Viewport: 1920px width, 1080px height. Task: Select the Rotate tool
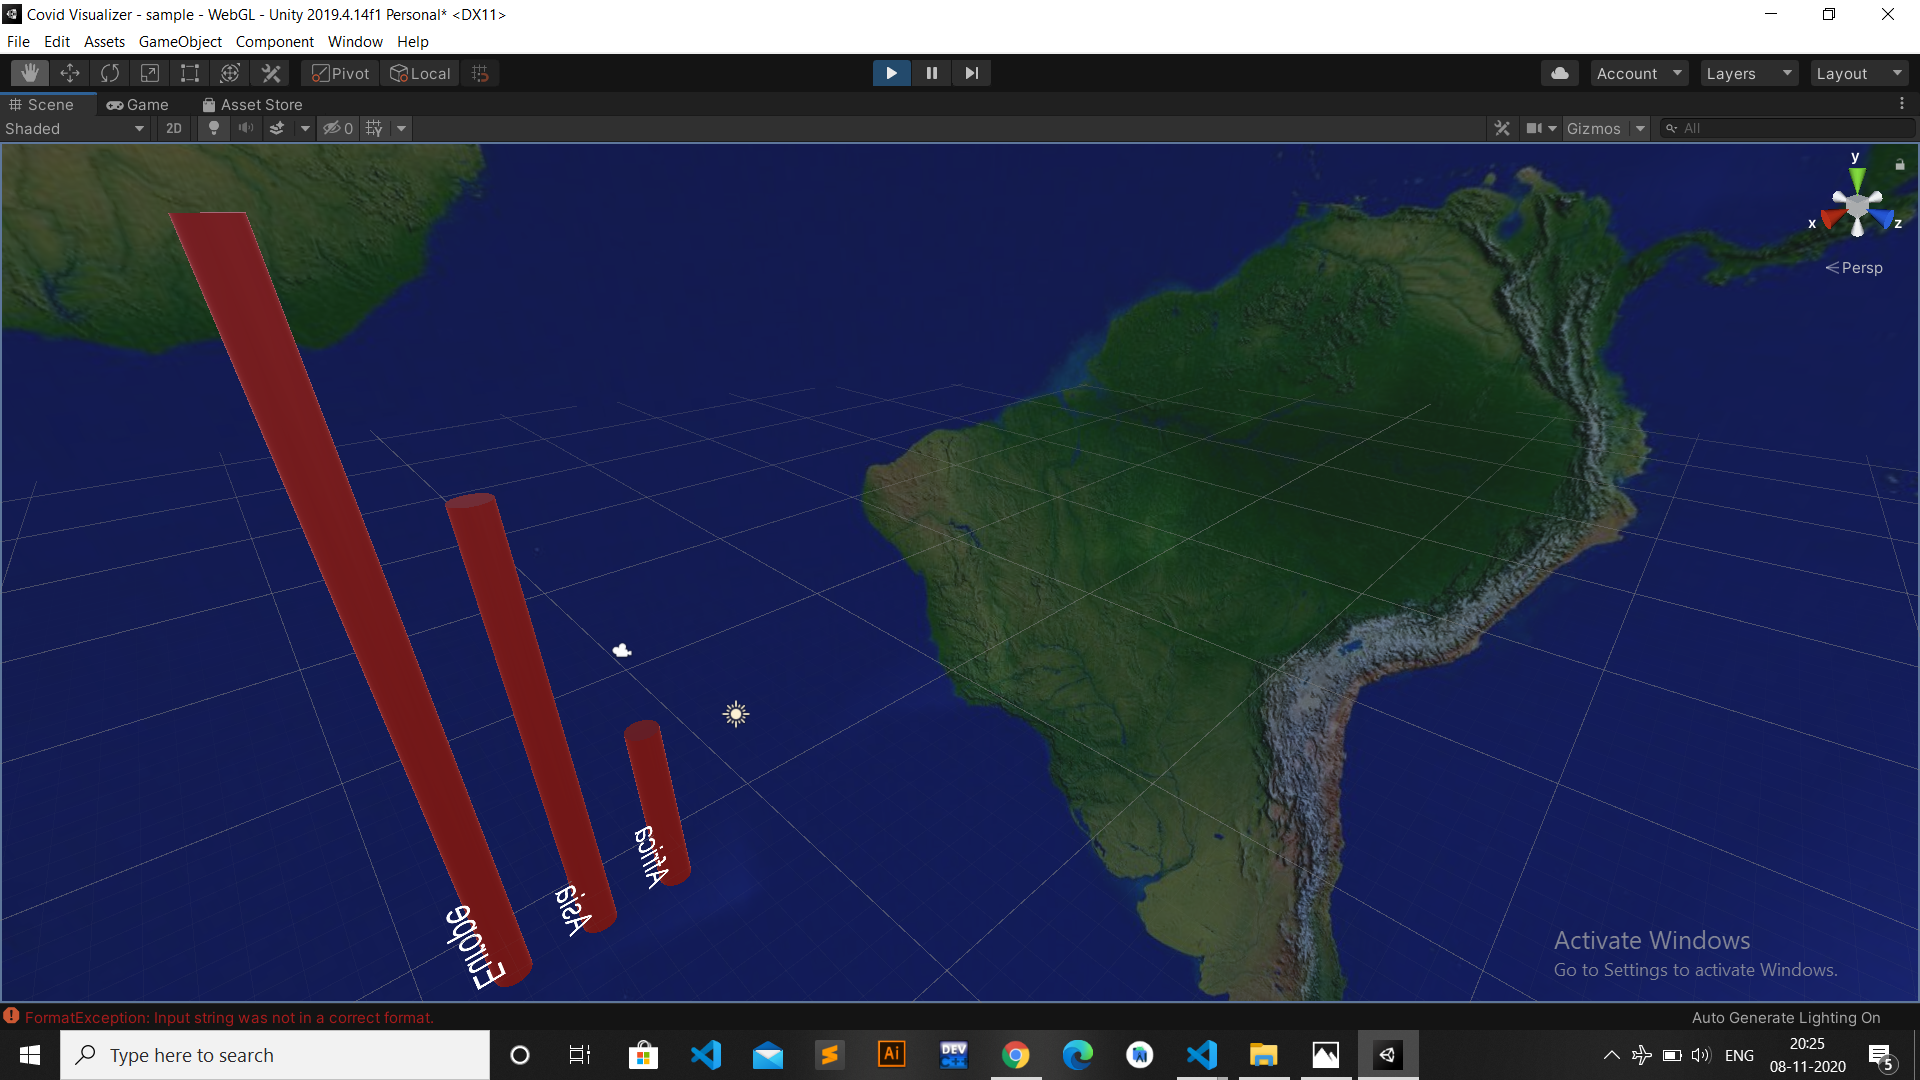(110, 73)
